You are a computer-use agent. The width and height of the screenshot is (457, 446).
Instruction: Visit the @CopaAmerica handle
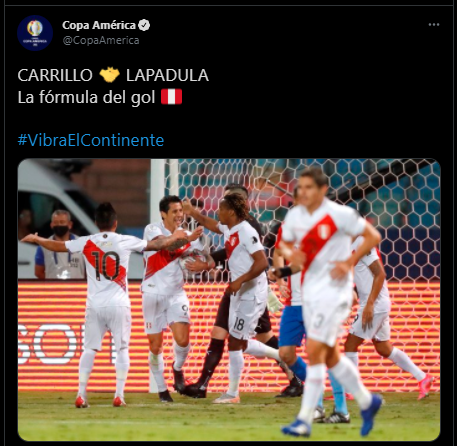tap(101, 40)
